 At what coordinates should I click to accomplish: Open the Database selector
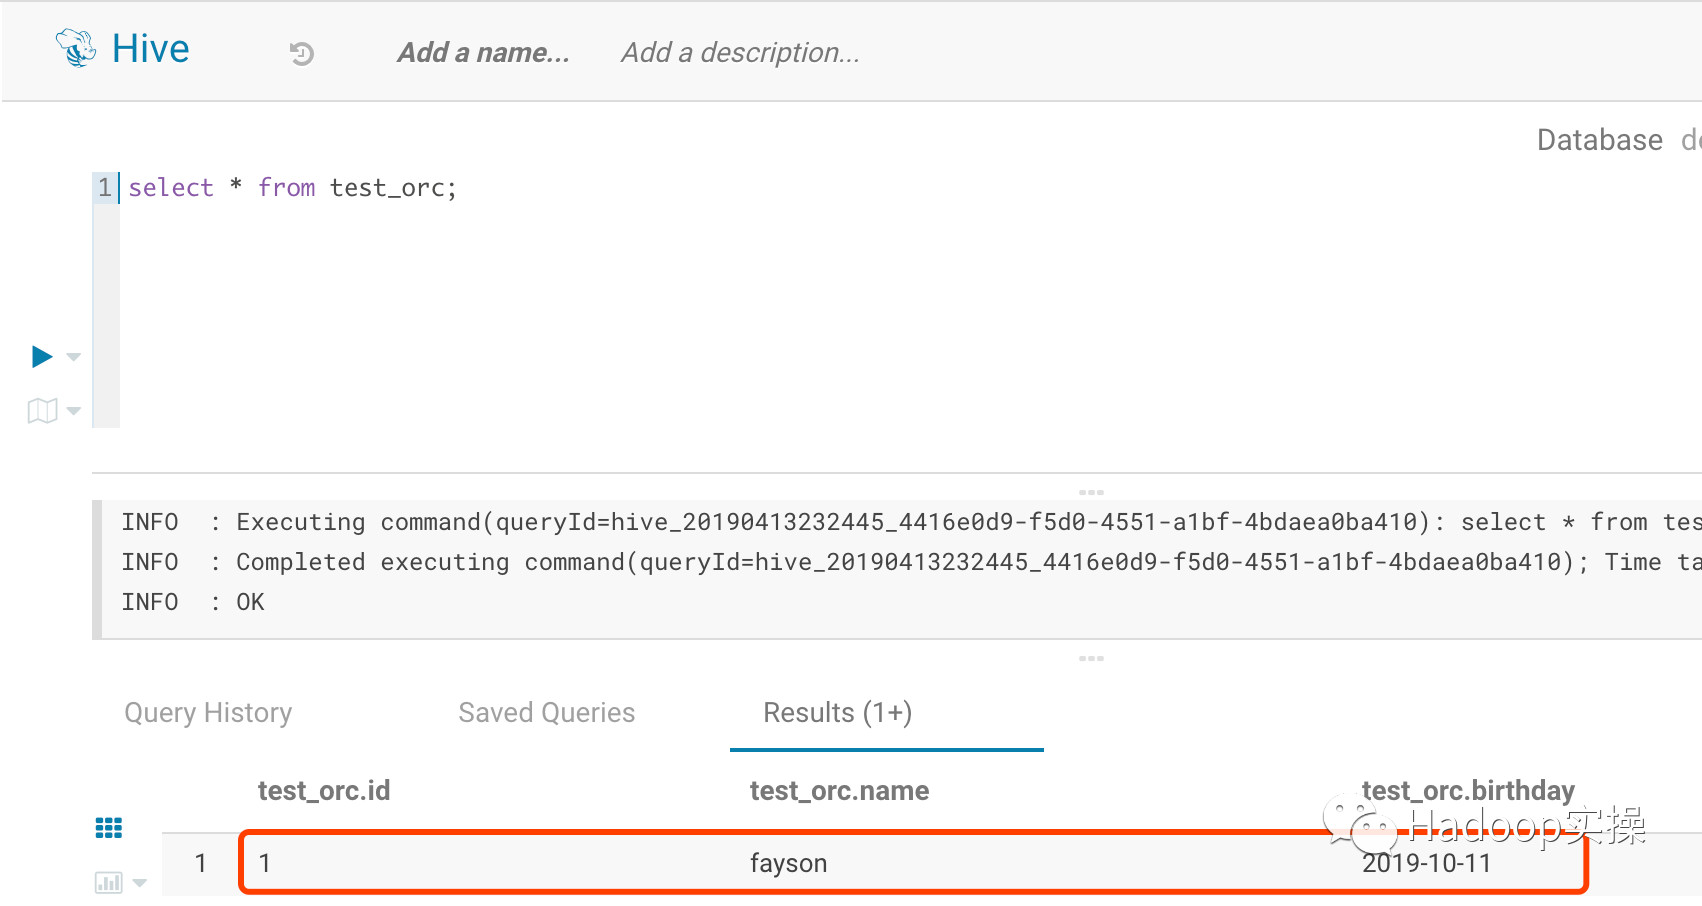click(x=1600, y=140)
